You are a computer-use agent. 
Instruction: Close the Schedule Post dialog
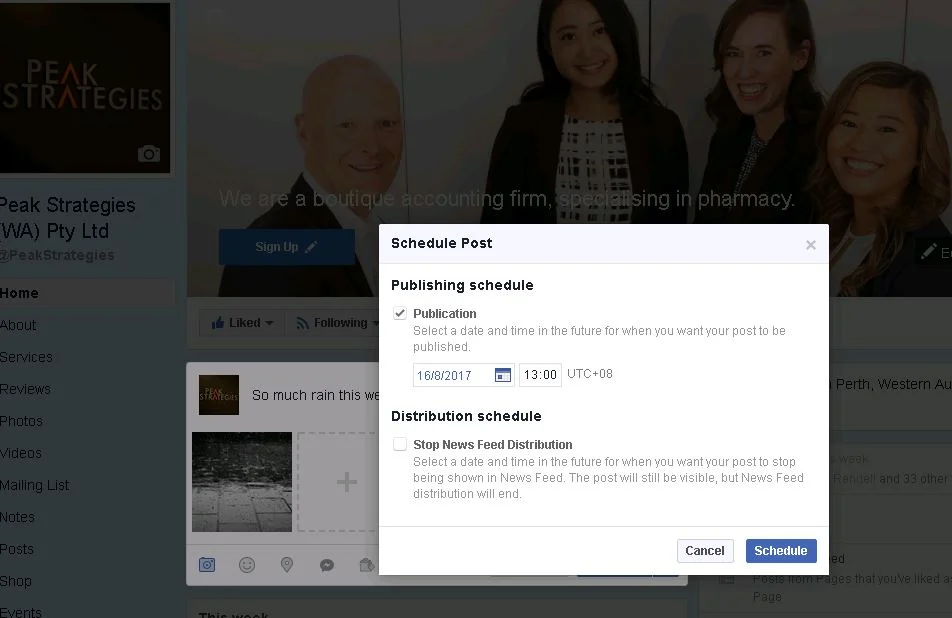[811, 245]
